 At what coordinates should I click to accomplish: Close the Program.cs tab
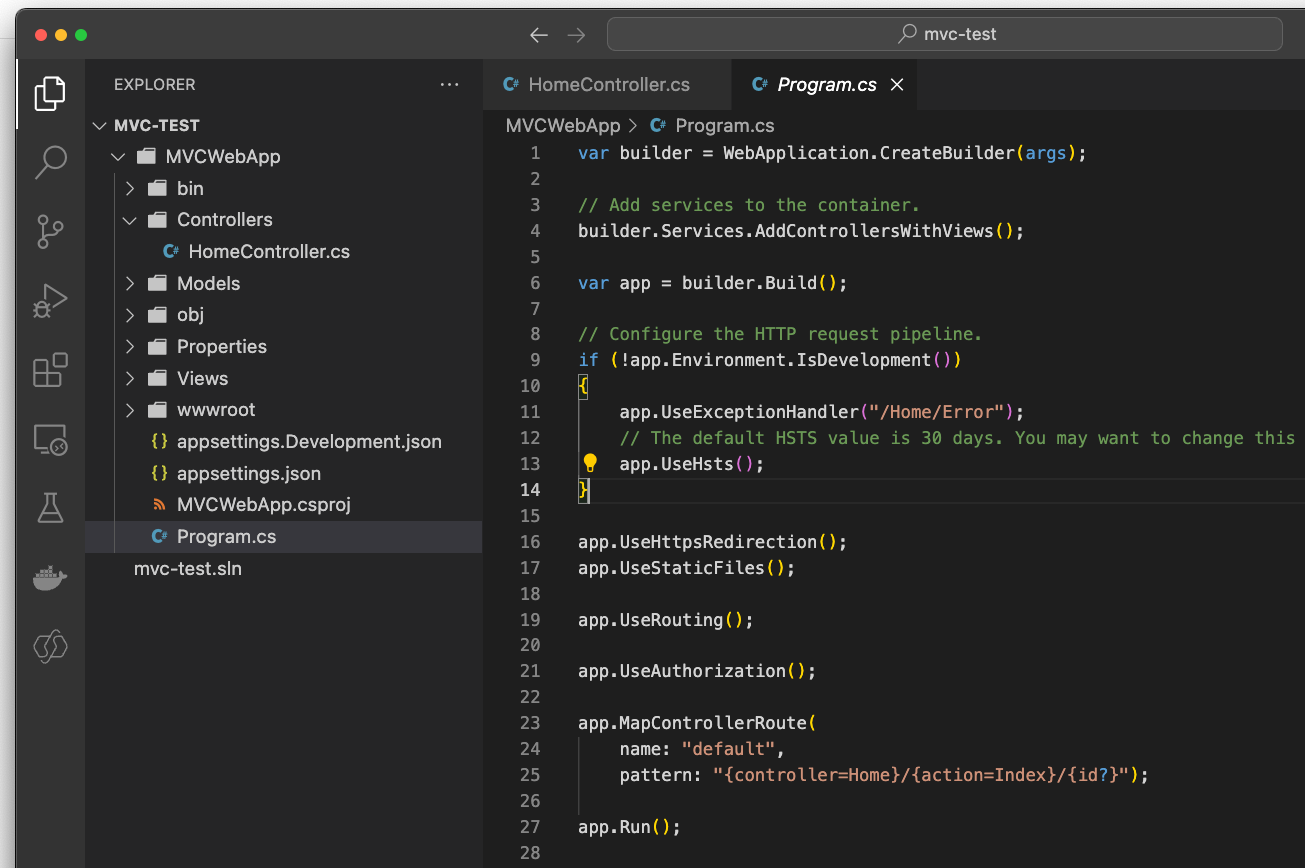(x=897, y=85)
